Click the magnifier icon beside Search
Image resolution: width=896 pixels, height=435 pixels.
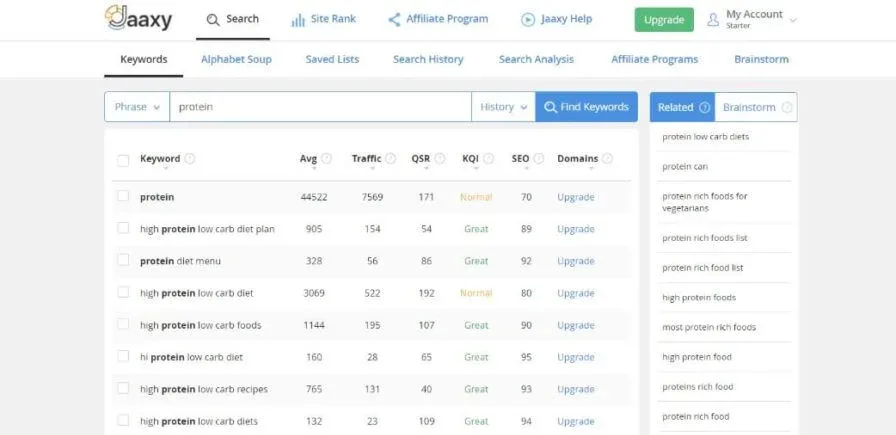point(213,20)
